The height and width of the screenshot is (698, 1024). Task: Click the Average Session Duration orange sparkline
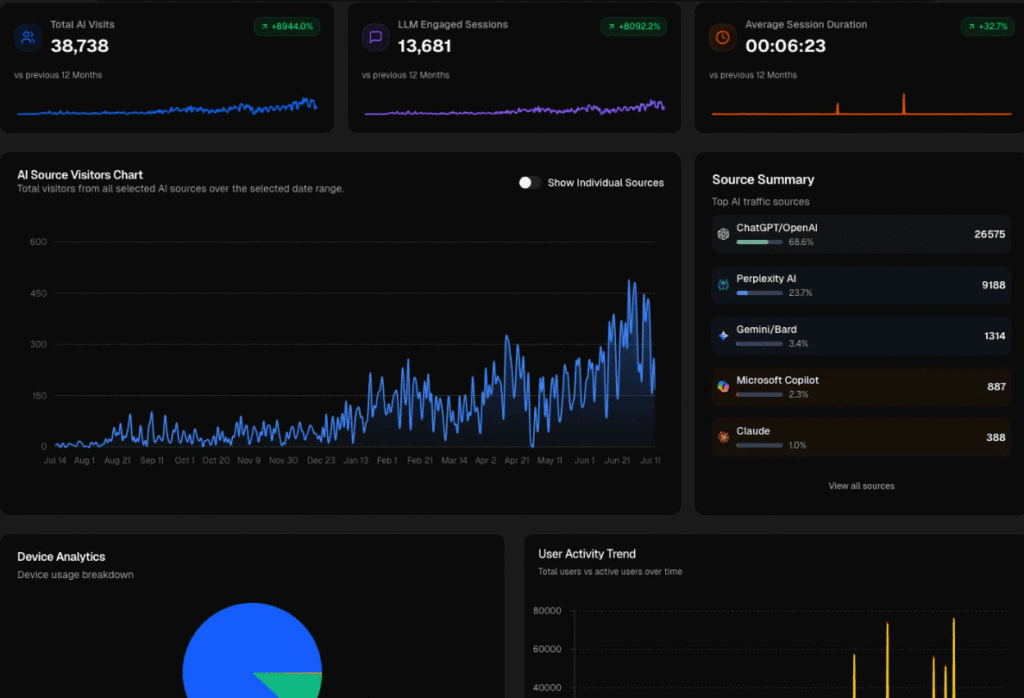coord(860,110)
